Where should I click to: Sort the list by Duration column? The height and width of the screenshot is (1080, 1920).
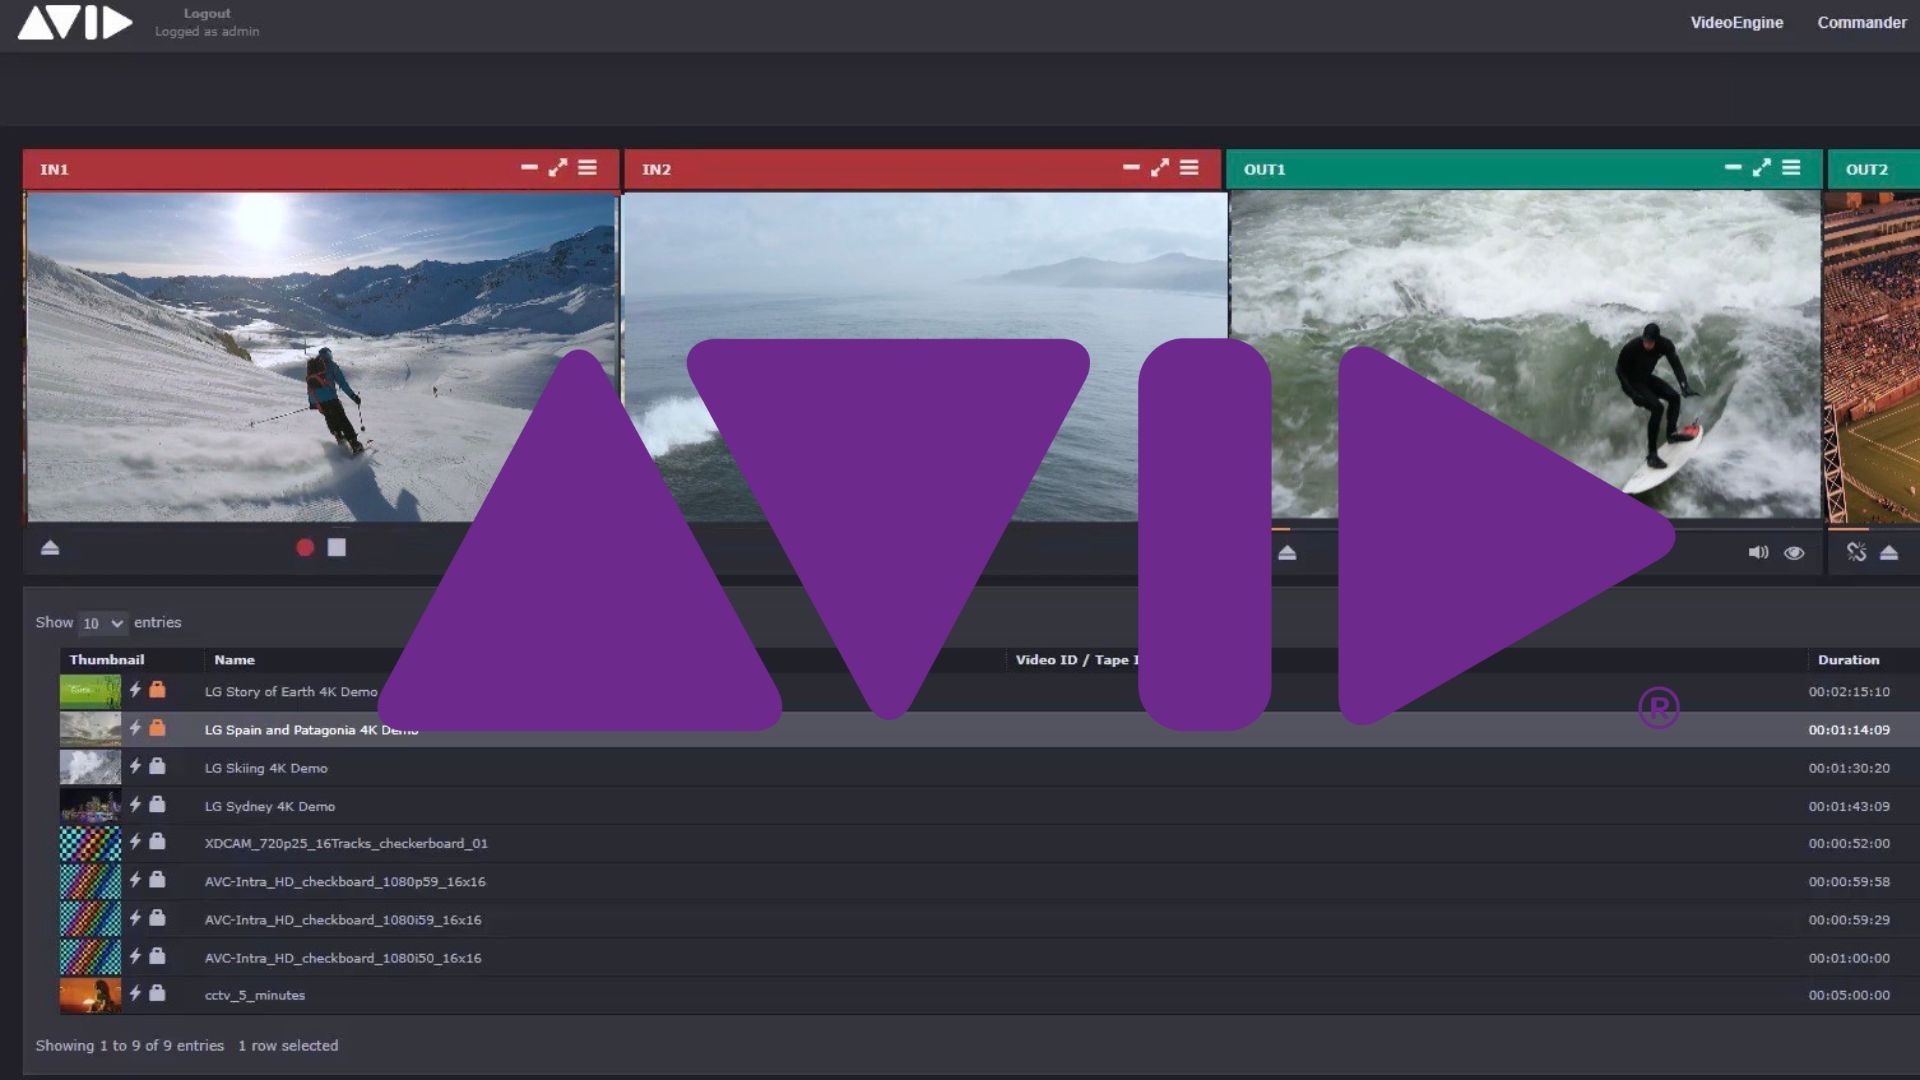(x=1848, y=659)
